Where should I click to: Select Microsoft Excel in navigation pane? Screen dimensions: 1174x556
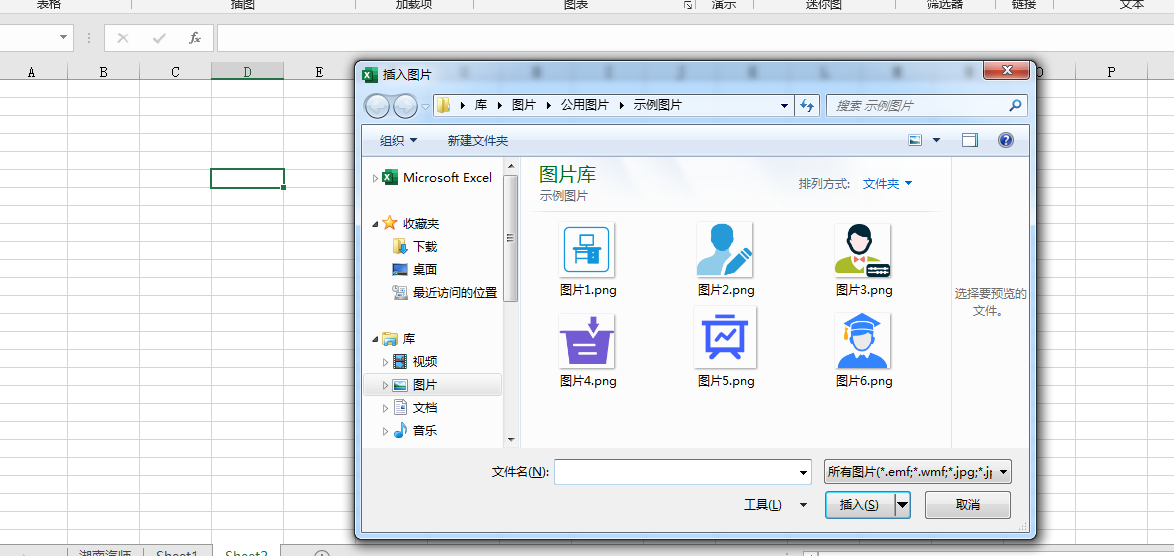click(x=447, y=177)
